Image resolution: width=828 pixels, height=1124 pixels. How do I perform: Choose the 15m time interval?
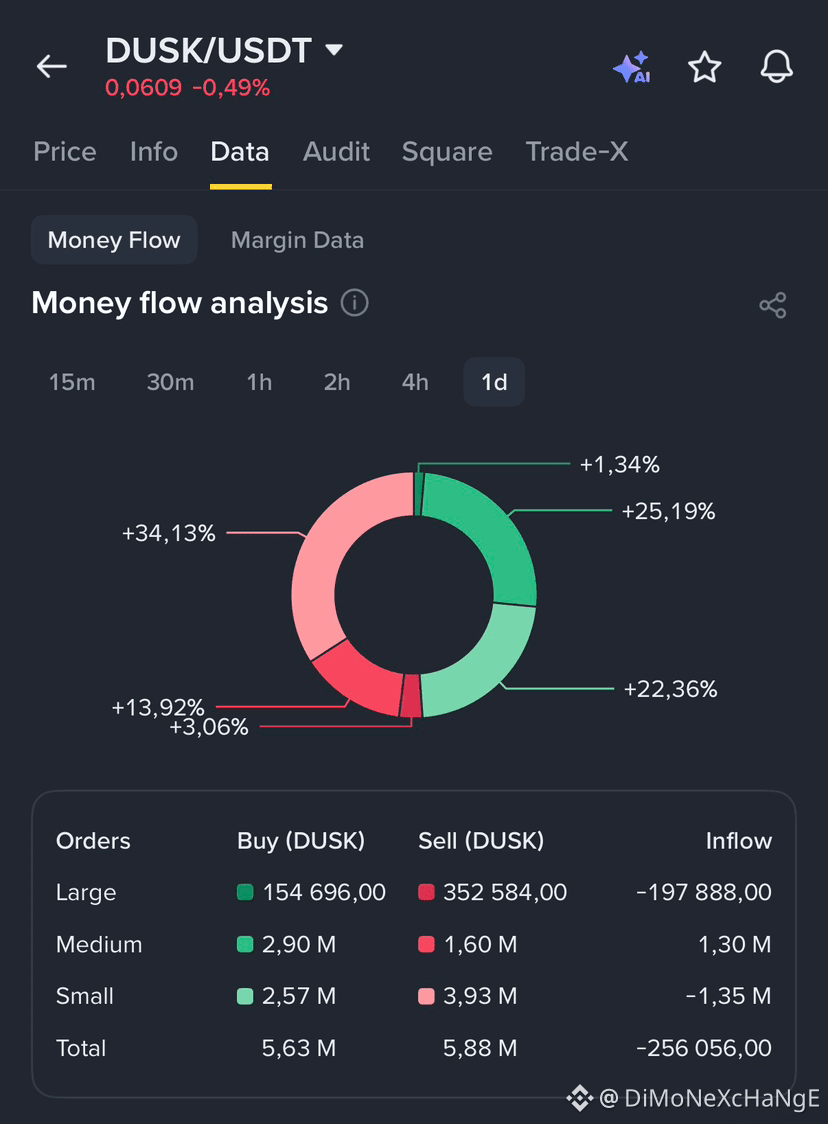point(72,382)
